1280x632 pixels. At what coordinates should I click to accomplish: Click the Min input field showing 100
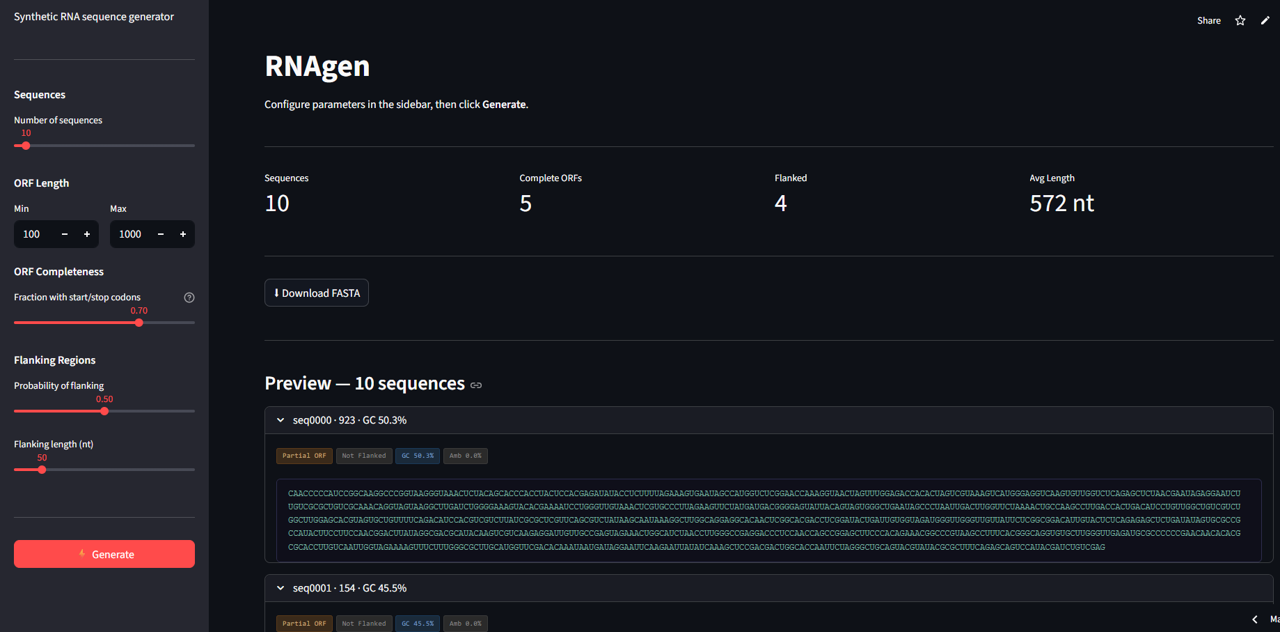(34, 234)
